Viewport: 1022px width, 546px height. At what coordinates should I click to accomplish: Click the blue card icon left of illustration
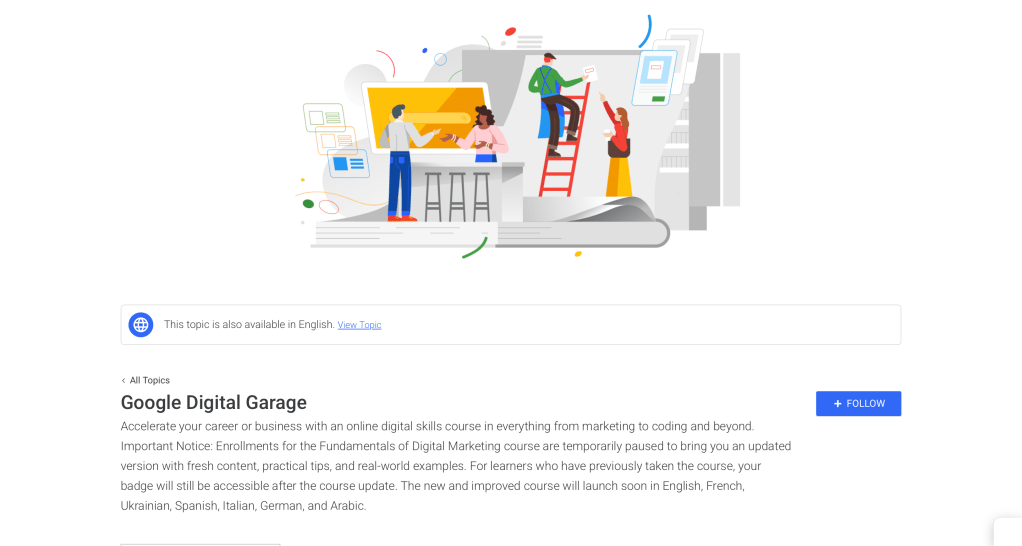click(x=348, y=164)
